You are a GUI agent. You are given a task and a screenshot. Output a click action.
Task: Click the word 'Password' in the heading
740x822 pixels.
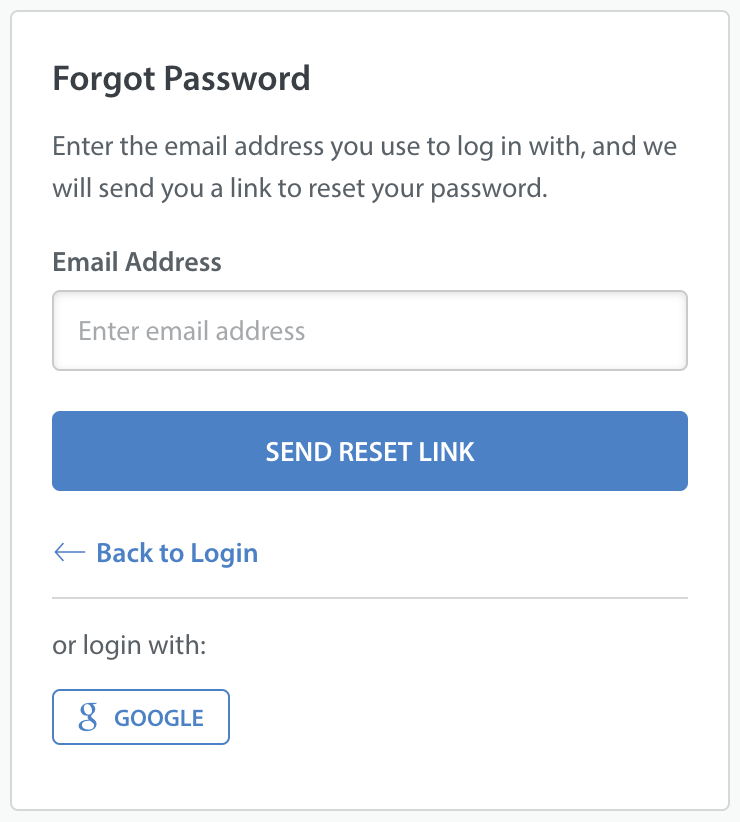pos(237,79)
